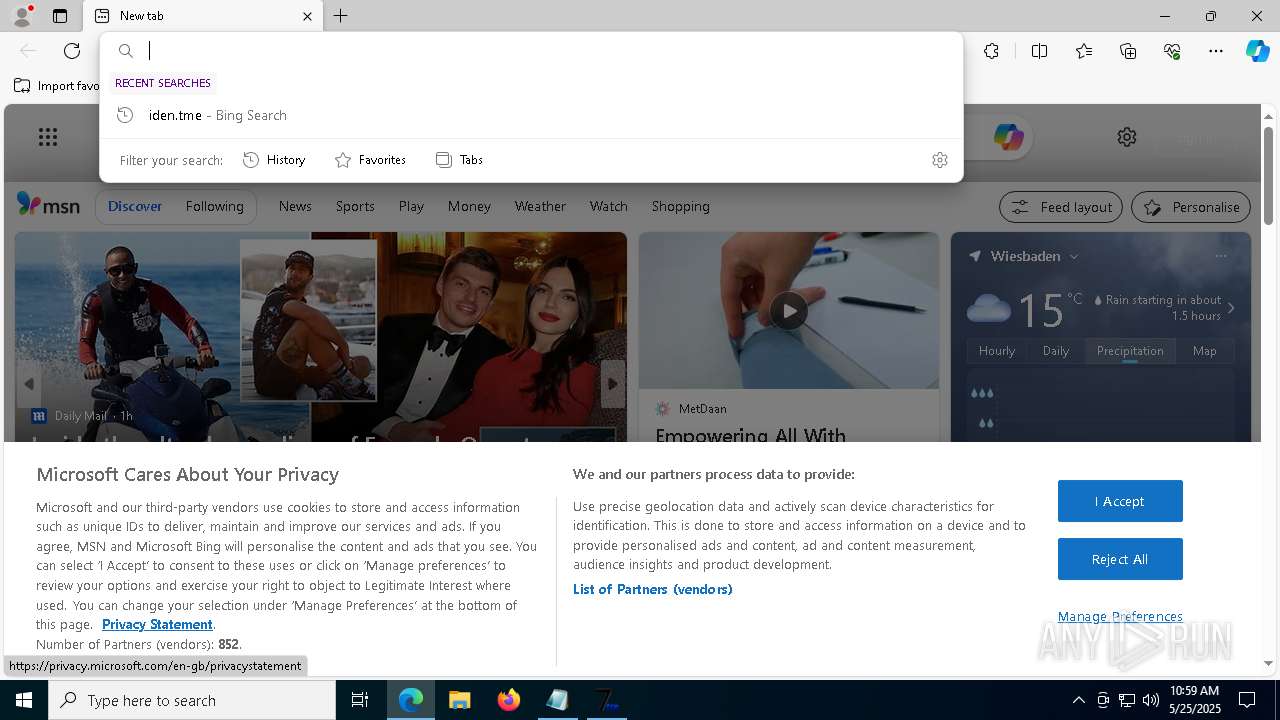Click the Copilot logo on the page
Viewport: 1280px width, 720px height.
(x=1008, y=137)
